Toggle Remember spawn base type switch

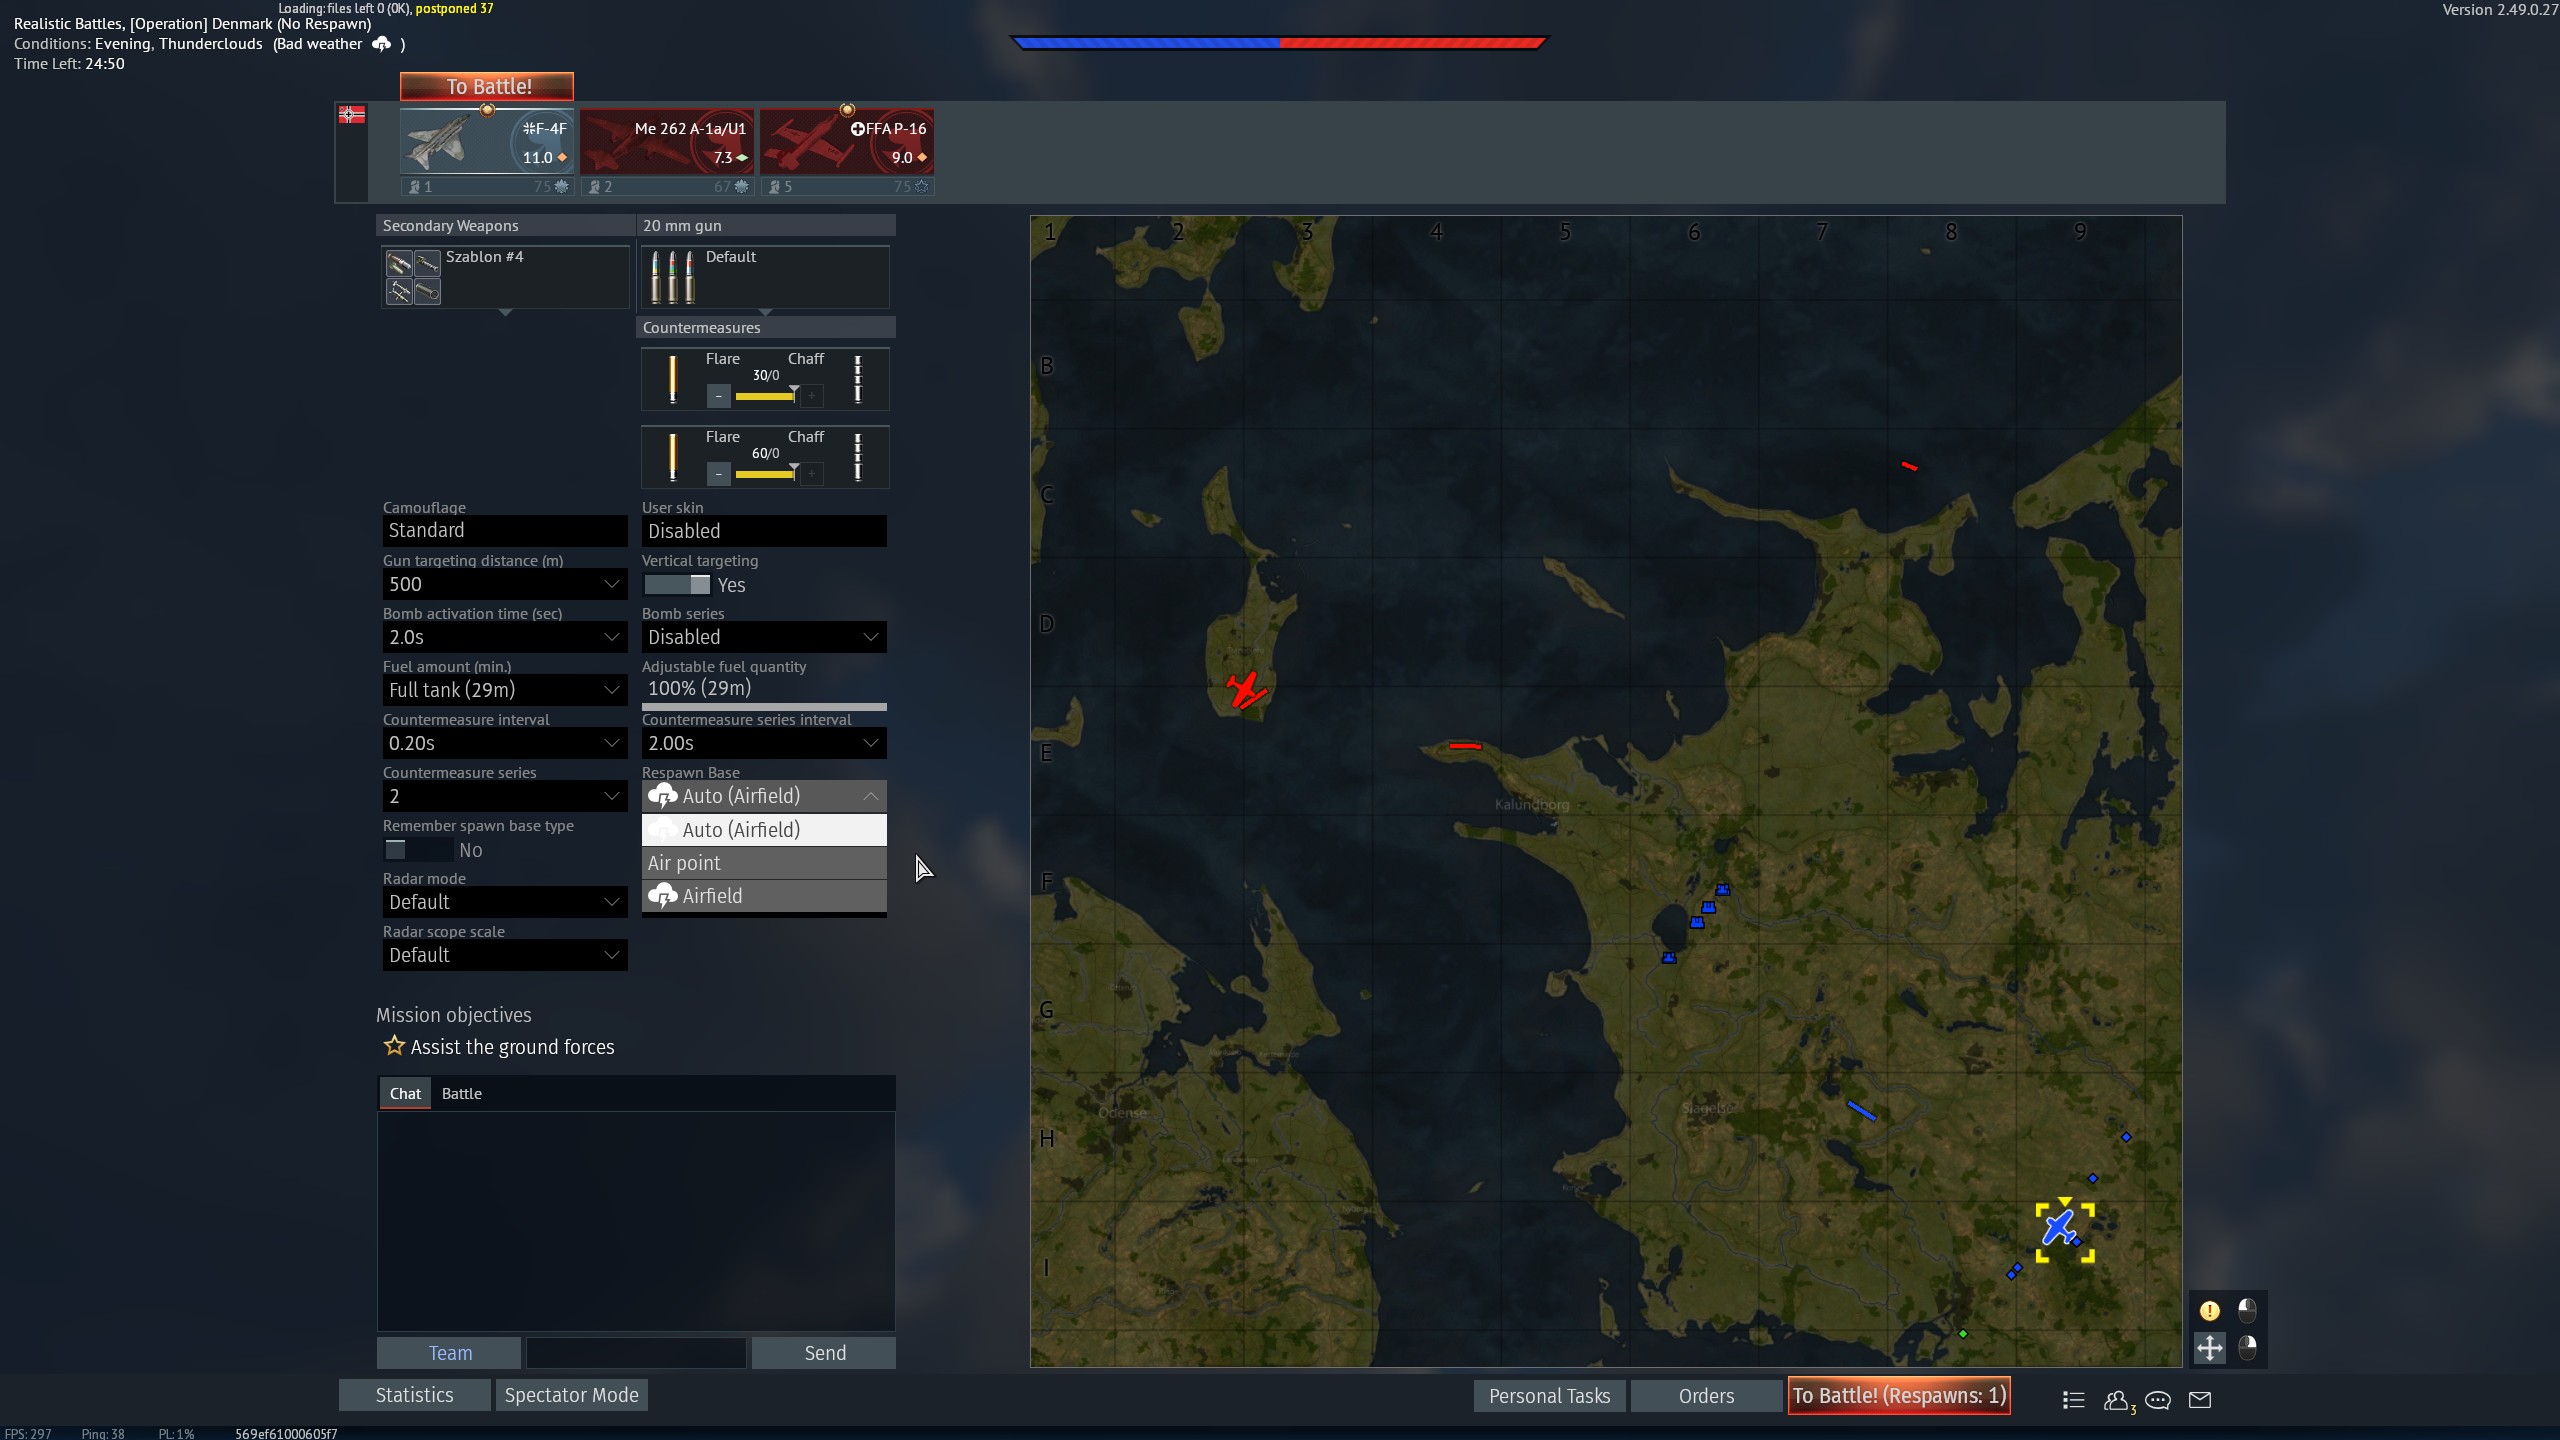coord(418,850)
